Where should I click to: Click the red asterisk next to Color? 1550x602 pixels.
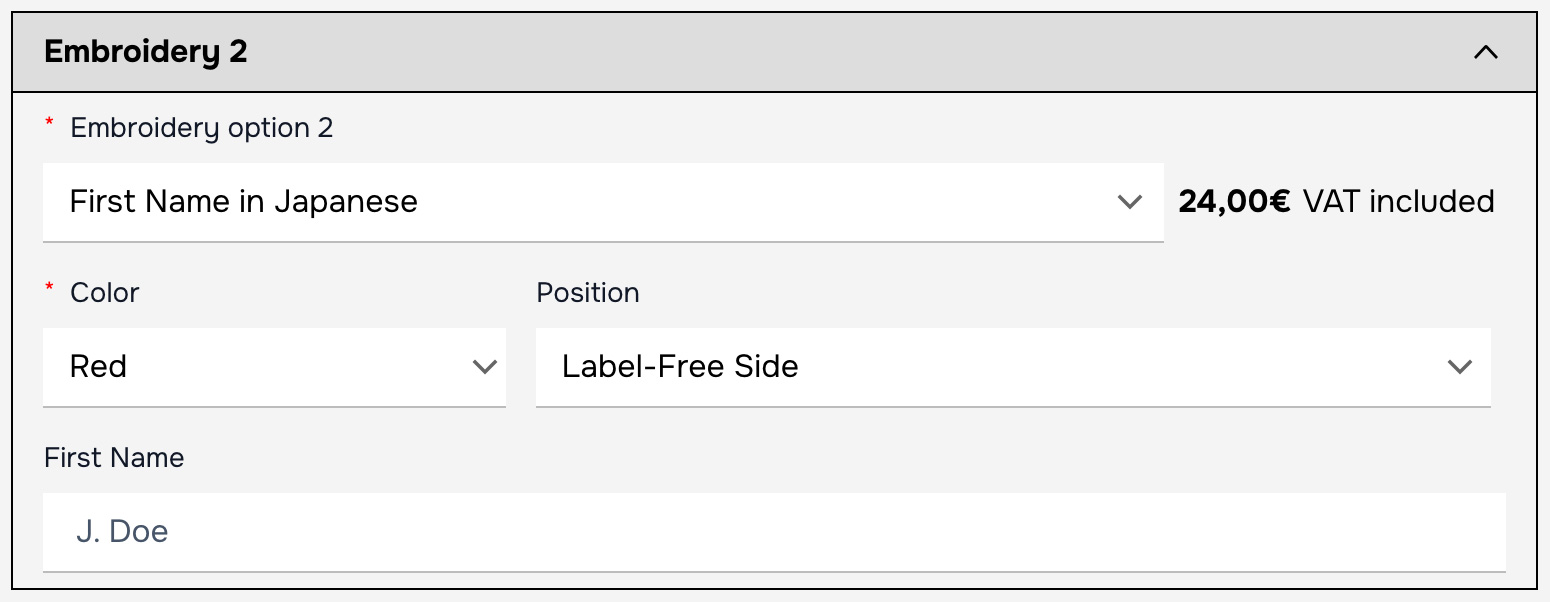[x=50, y=290]
